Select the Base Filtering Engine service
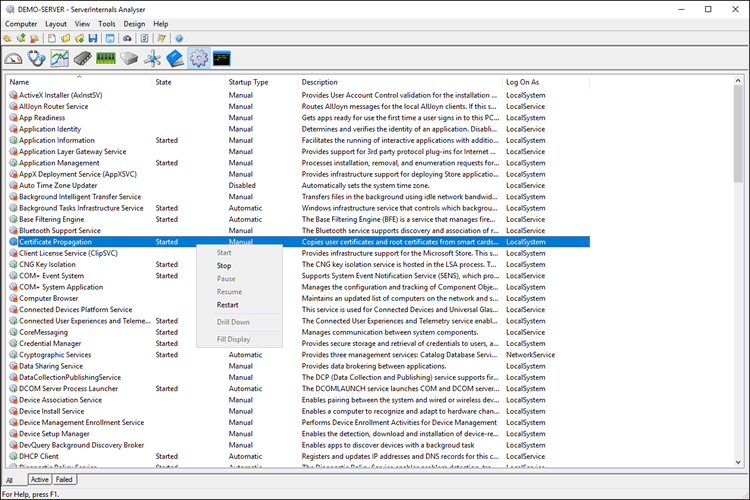The width and height of the screenshot is (750, 500). pyautogui.click(x=299, y=220)
